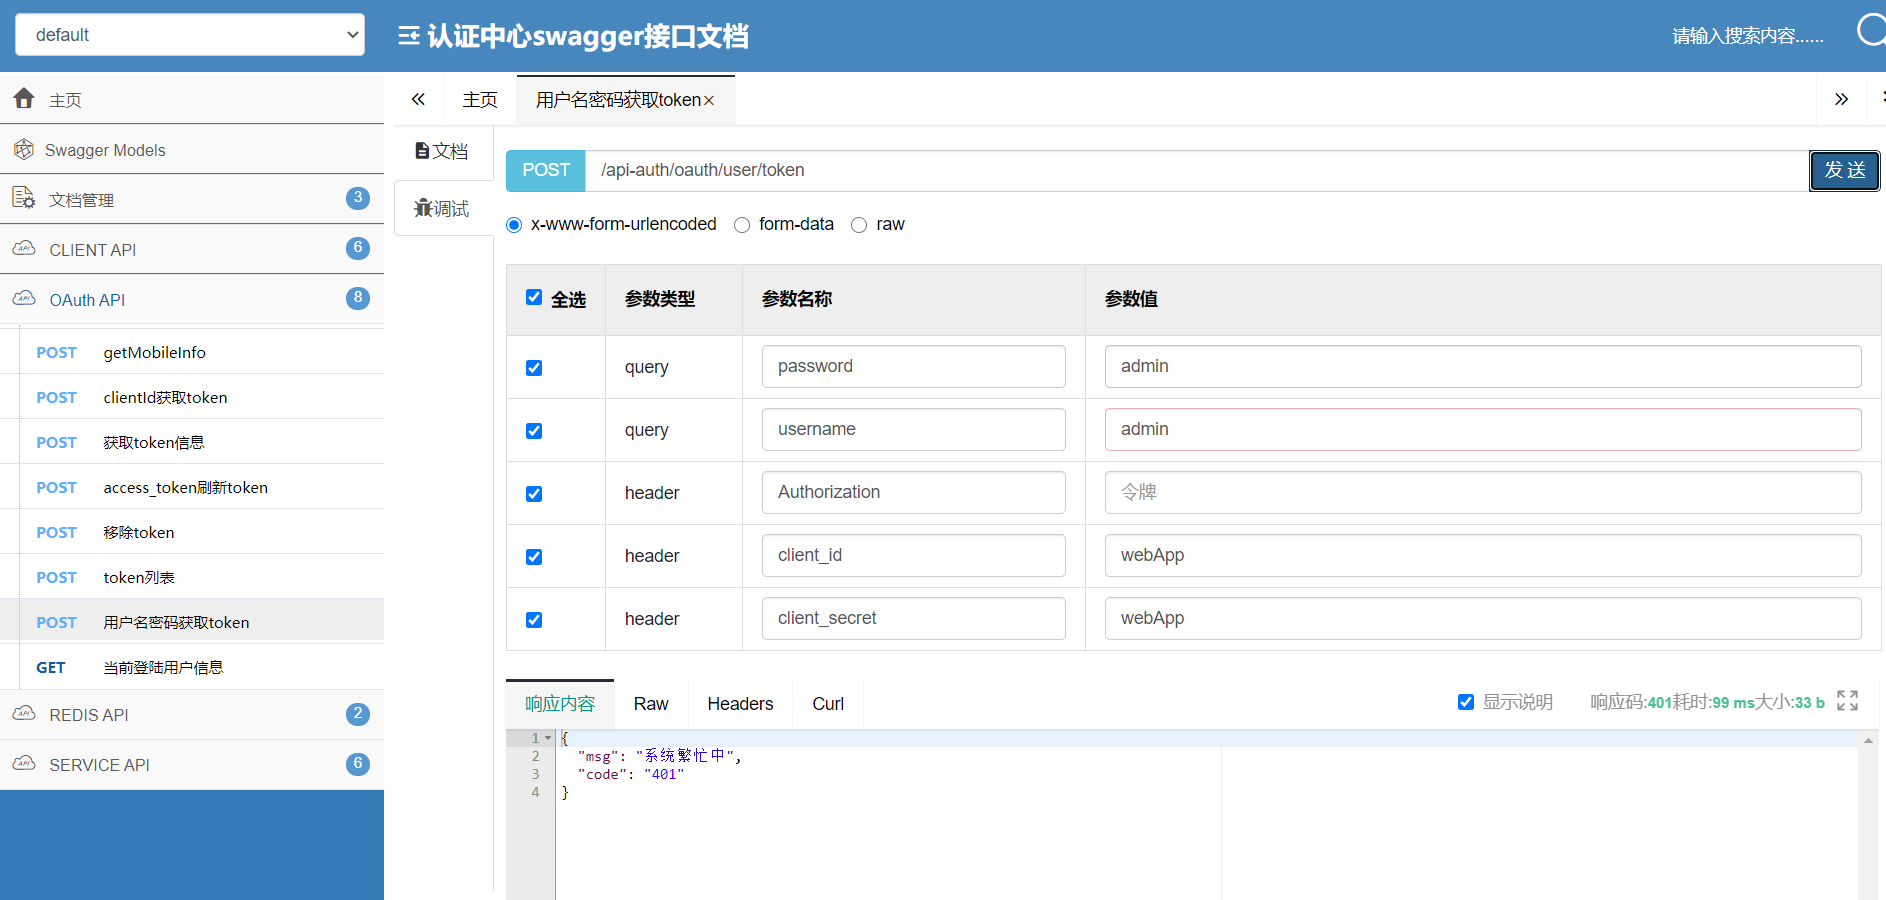Click the REDIS API cloud icon

click(x=24, y=713)
